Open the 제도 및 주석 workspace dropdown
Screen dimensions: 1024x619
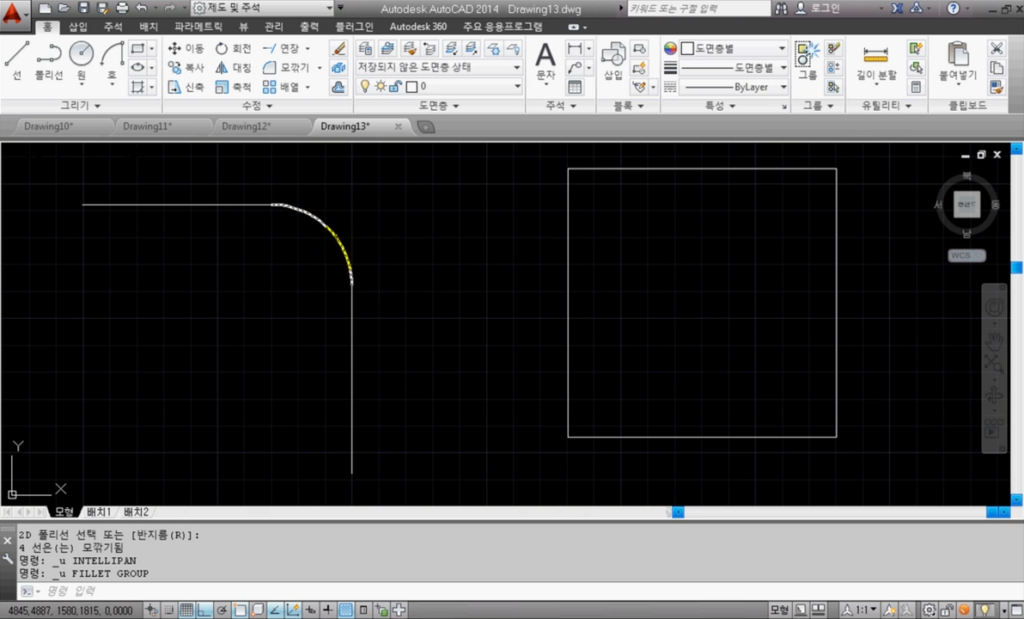pos(263,8)
